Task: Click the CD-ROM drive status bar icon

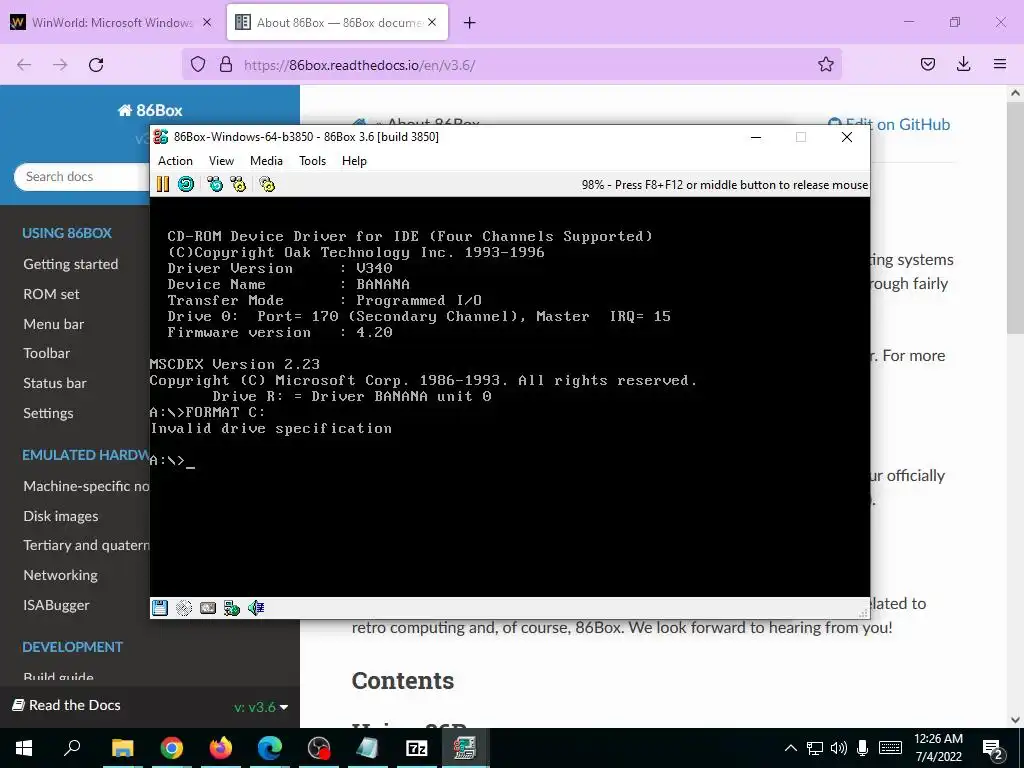Action: (184, 608)
